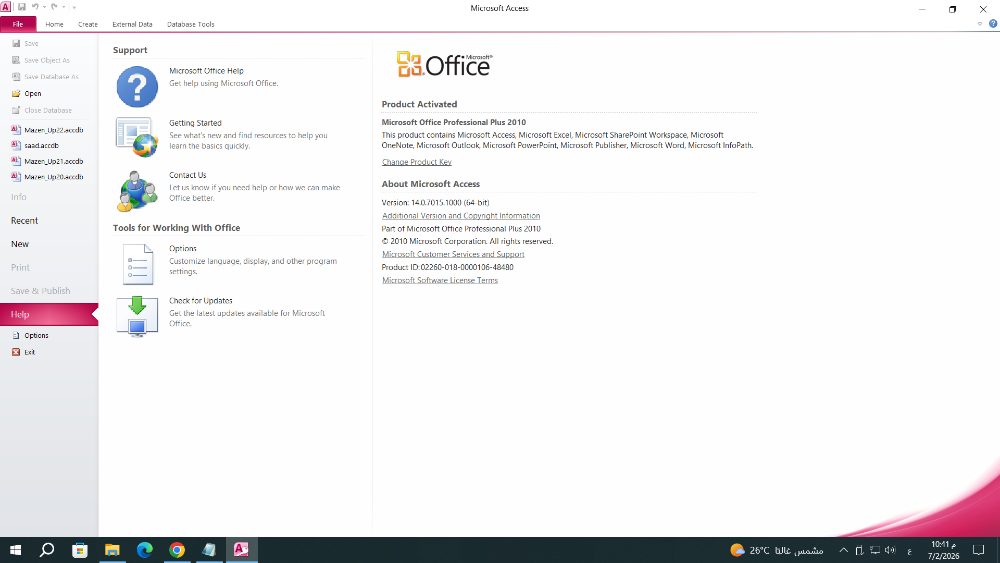Click Exit in the File sidebar
This screenshot has width=1000, height=563.
click(29, 352)
